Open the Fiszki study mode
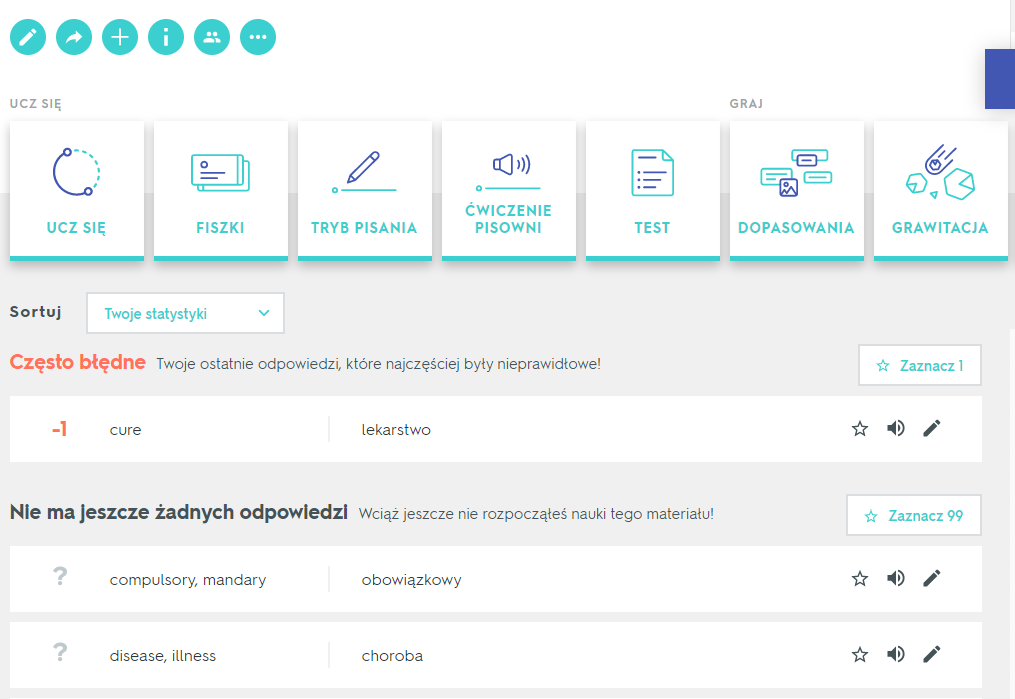 [x=221, y=190]
